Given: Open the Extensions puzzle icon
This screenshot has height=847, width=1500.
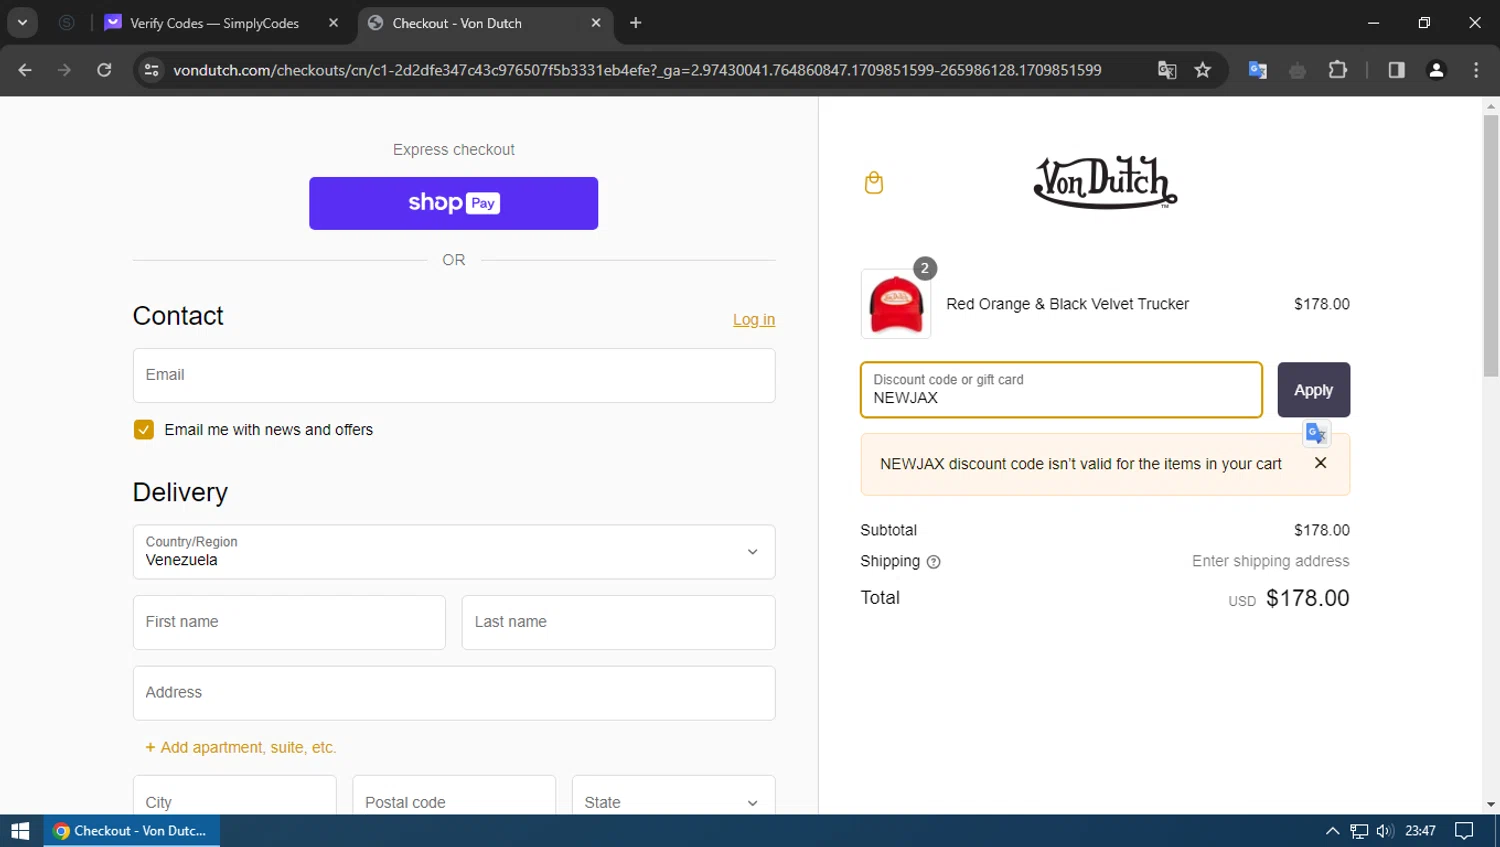Looking at the screenshot, I should (x=1338, y=70).
